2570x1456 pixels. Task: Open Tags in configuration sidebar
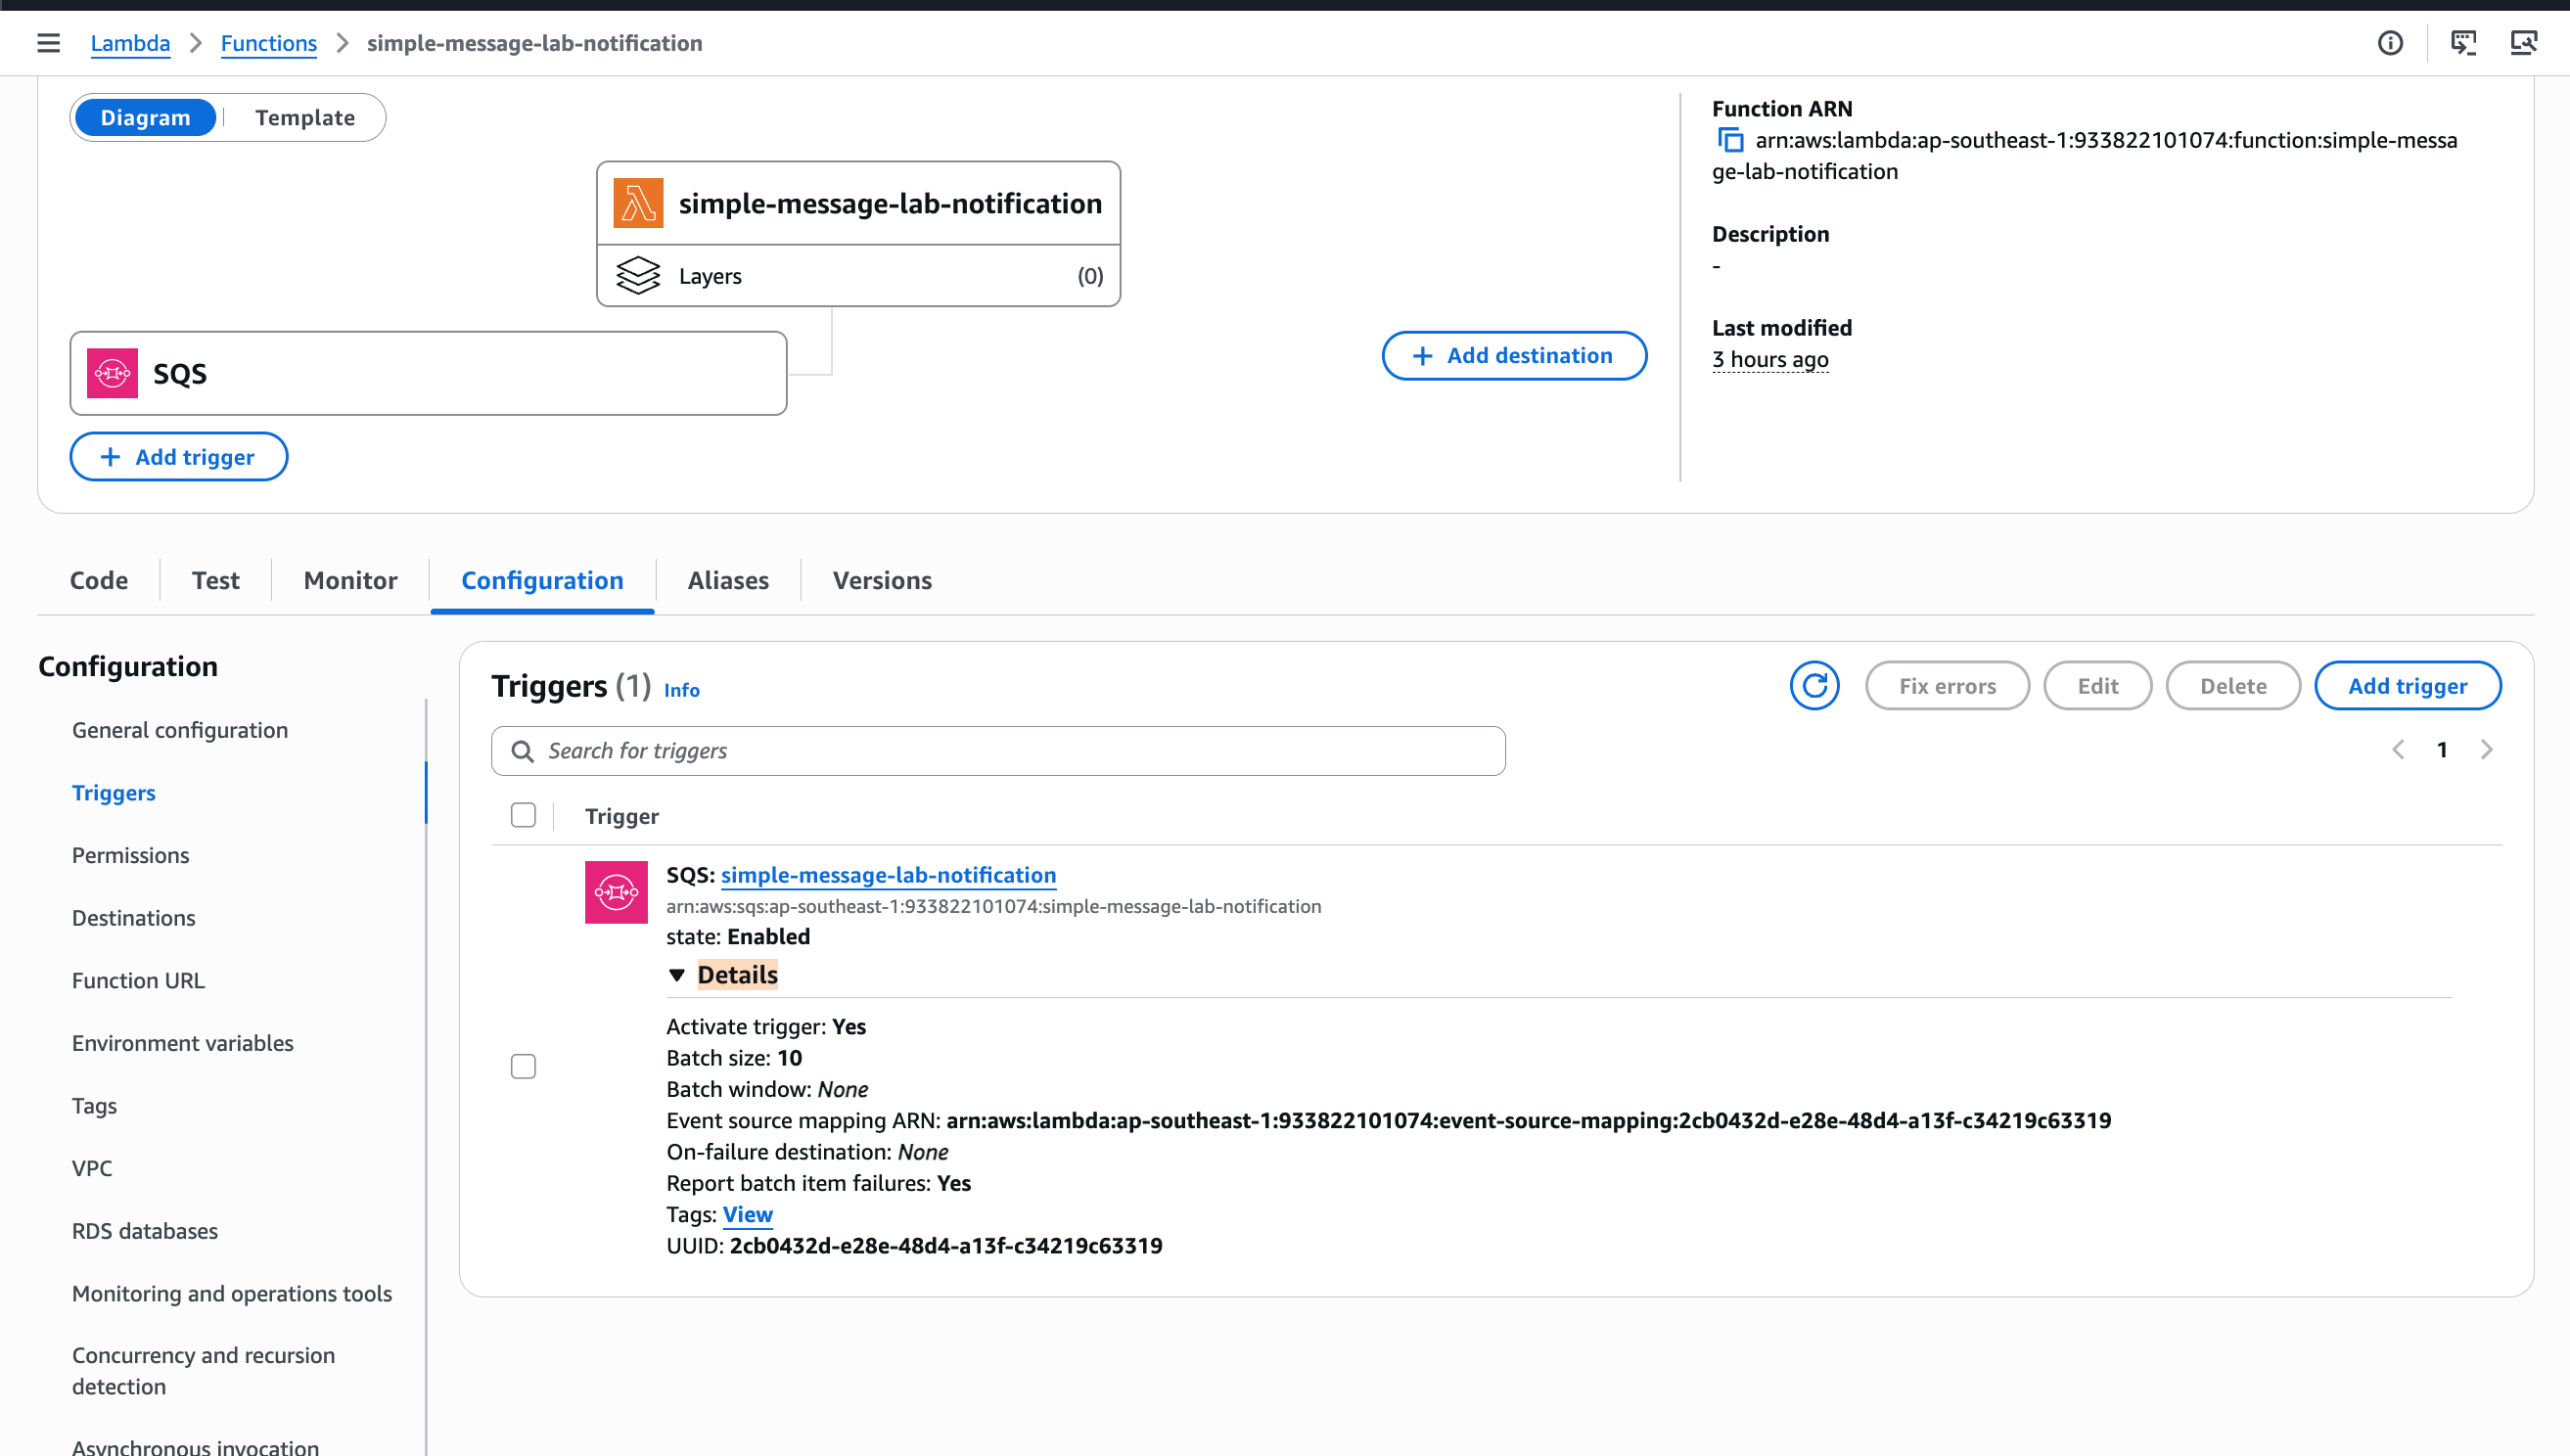pos(94,1106)
